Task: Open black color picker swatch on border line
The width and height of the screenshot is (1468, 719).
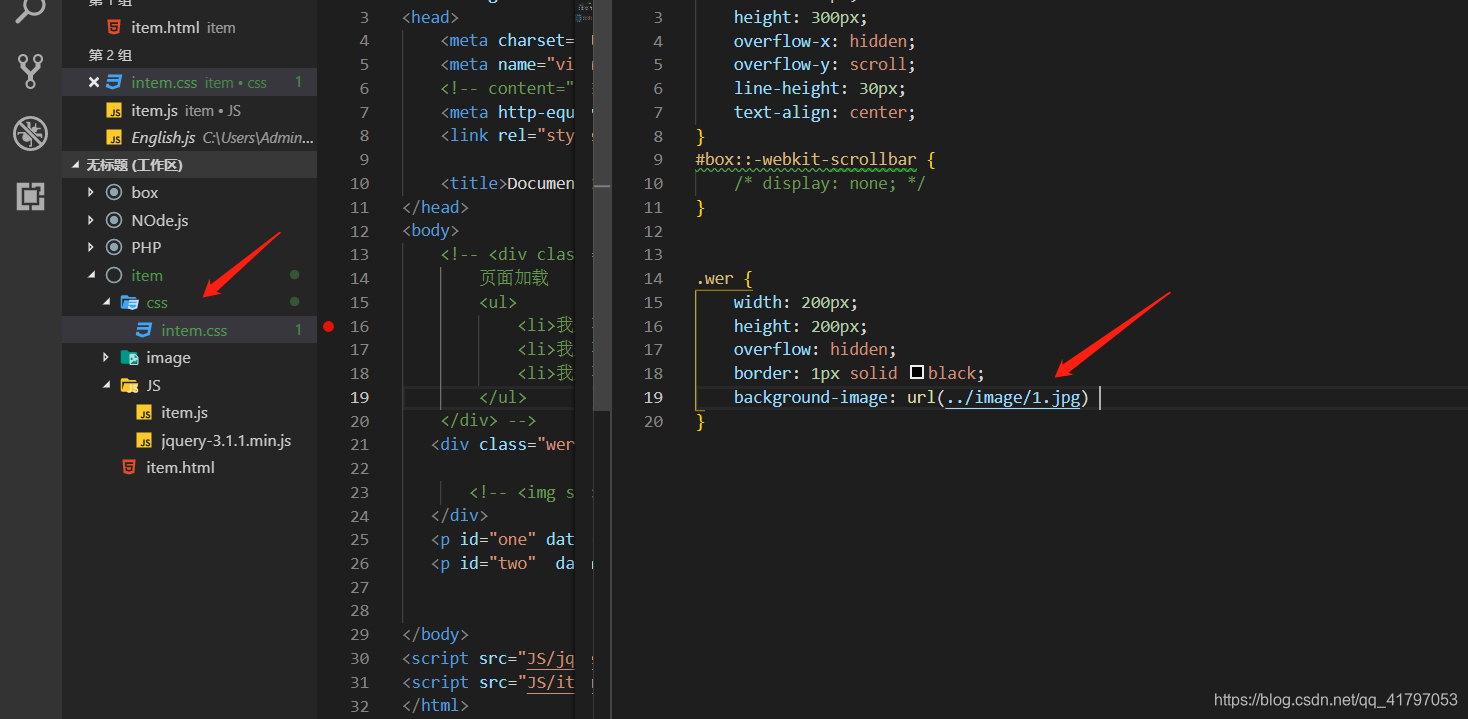Action: coord(917,373)
